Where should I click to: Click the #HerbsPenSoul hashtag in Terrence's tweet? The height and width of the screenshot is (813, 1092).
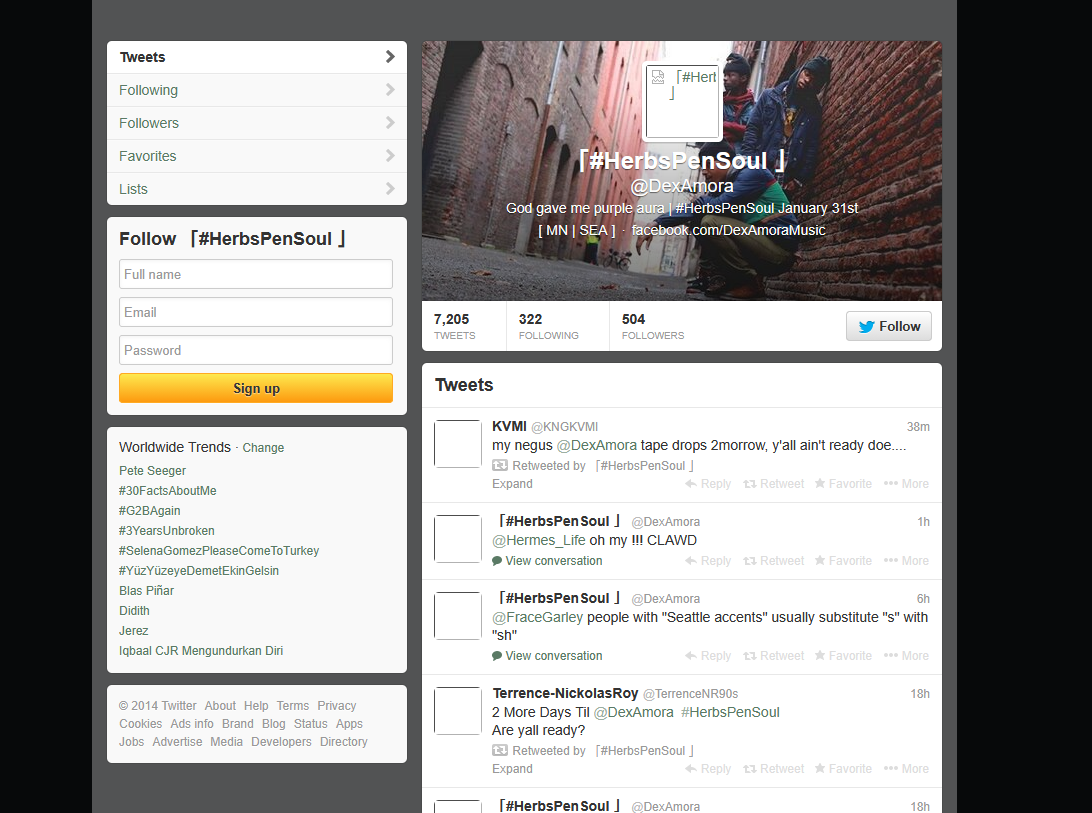point(730,712)
